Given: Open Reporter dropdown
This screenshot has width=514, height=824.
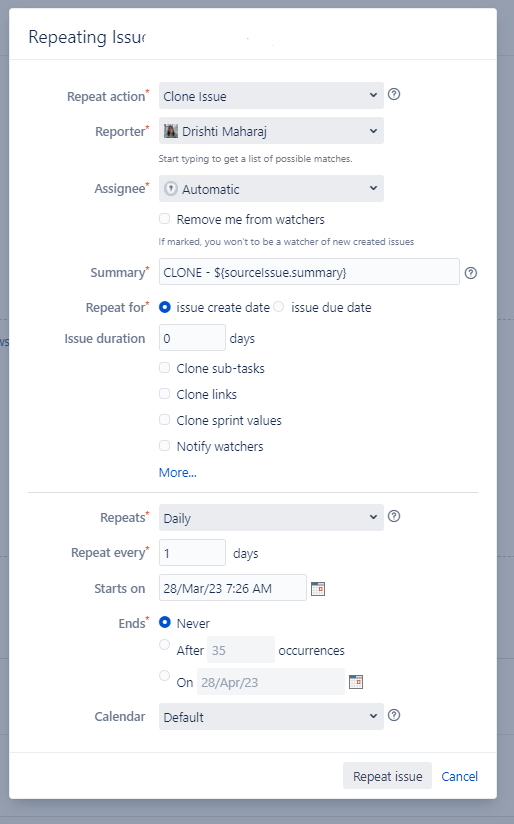Looking at the screenshot, I should (x=271, y=131).
